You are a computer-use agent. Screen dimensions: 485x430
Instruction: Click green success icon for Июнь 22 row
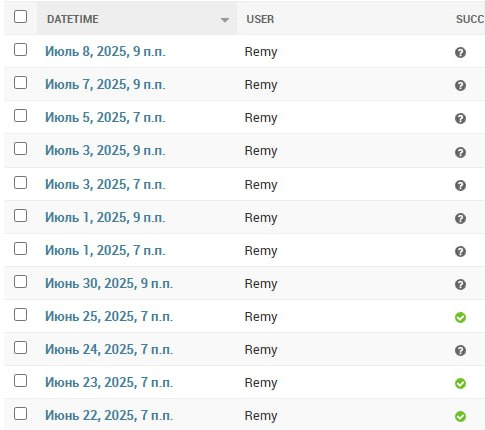tap(460, 416)
